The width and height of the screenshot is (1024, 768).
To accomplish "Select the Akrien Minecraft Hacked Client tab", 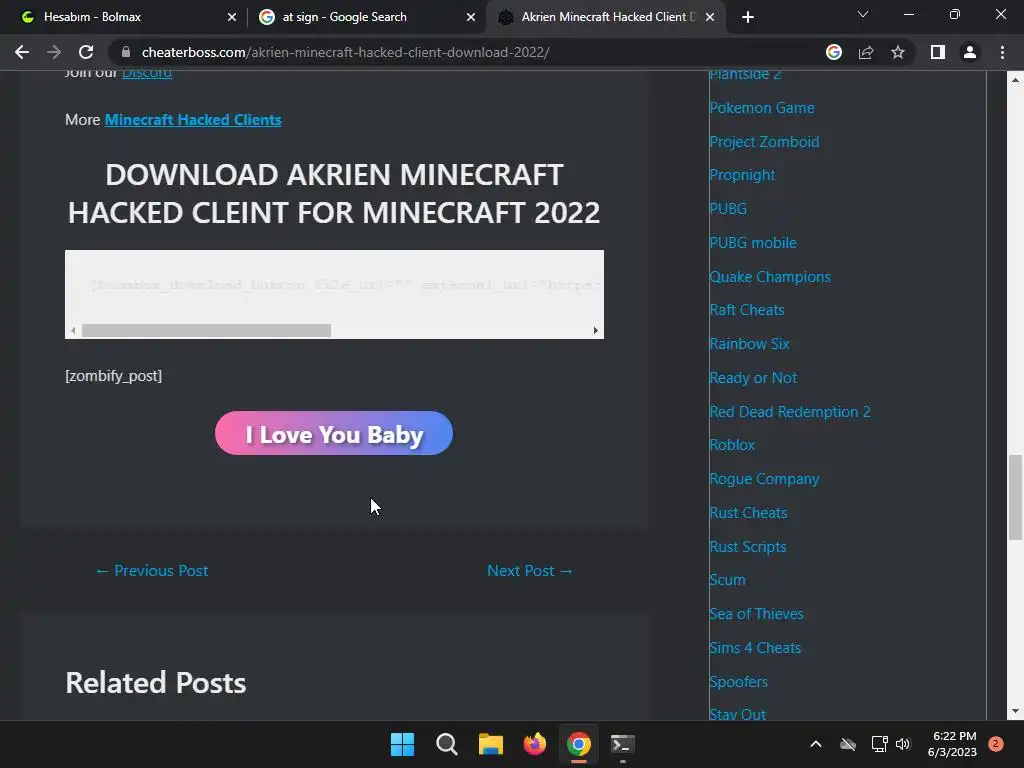I will point(606,17).
